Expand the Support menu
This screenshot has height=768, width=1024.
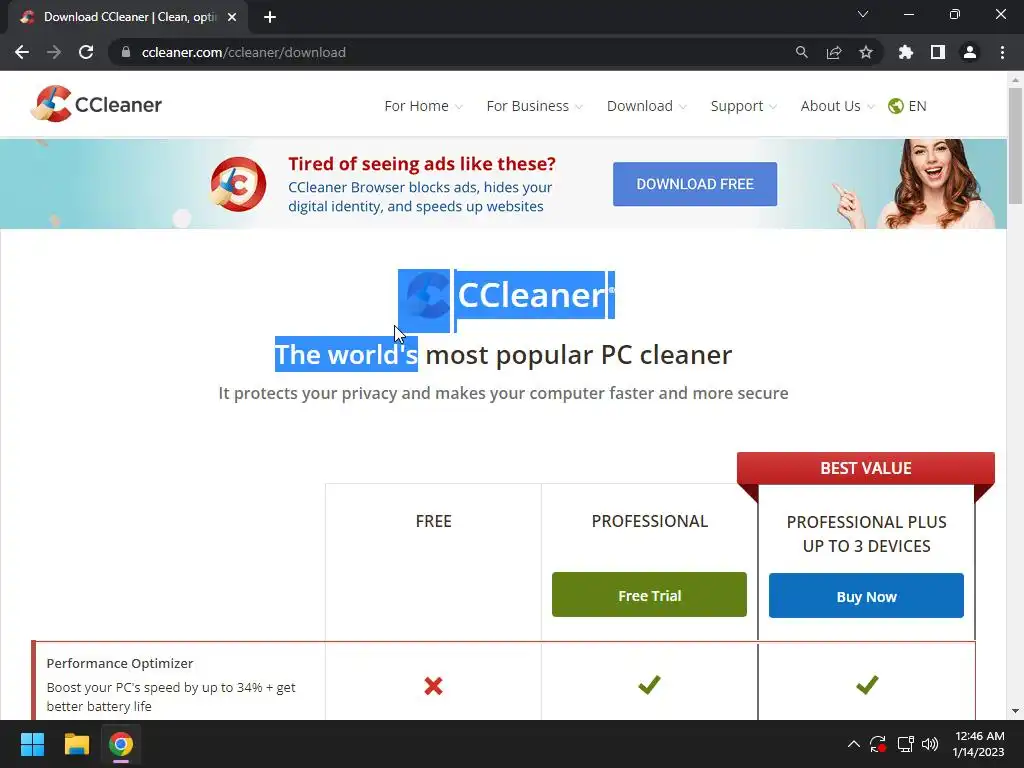pyautogui.click(x=743, y=106)
